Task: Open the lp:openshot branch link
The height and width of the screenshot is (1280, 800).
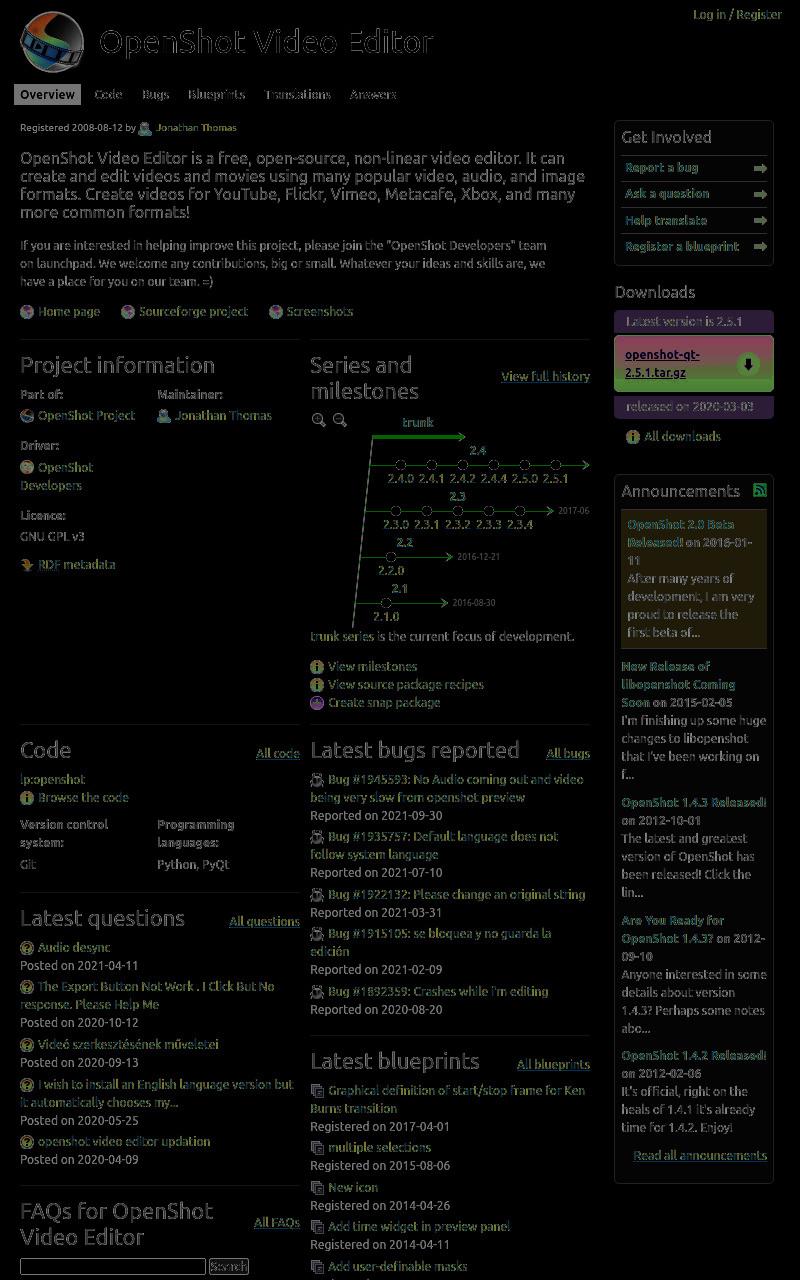Action: [x=53, y=780]
